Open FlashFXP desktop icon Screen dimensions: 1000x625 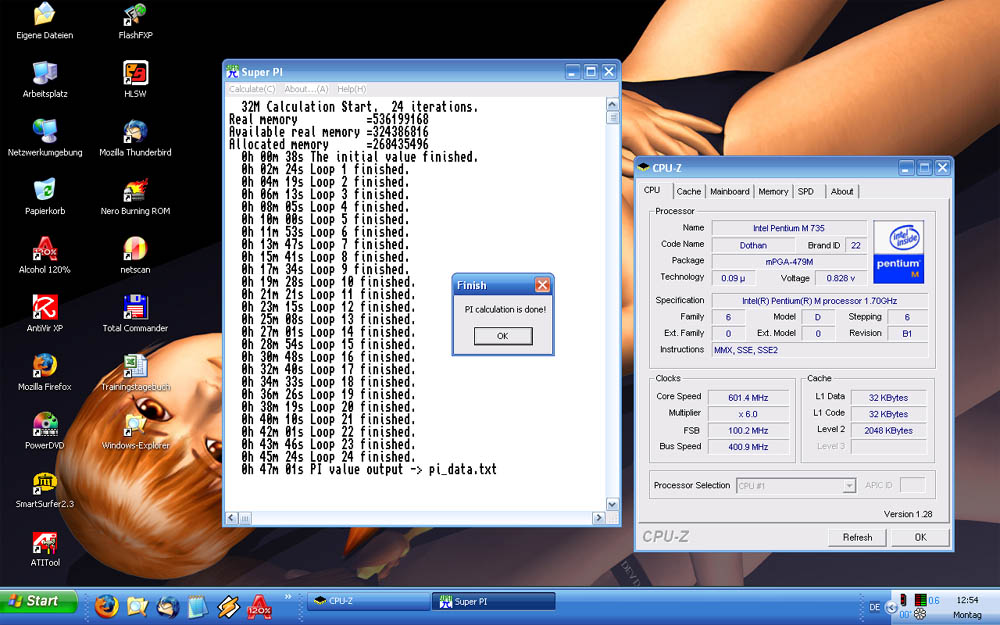coord(135,20)
